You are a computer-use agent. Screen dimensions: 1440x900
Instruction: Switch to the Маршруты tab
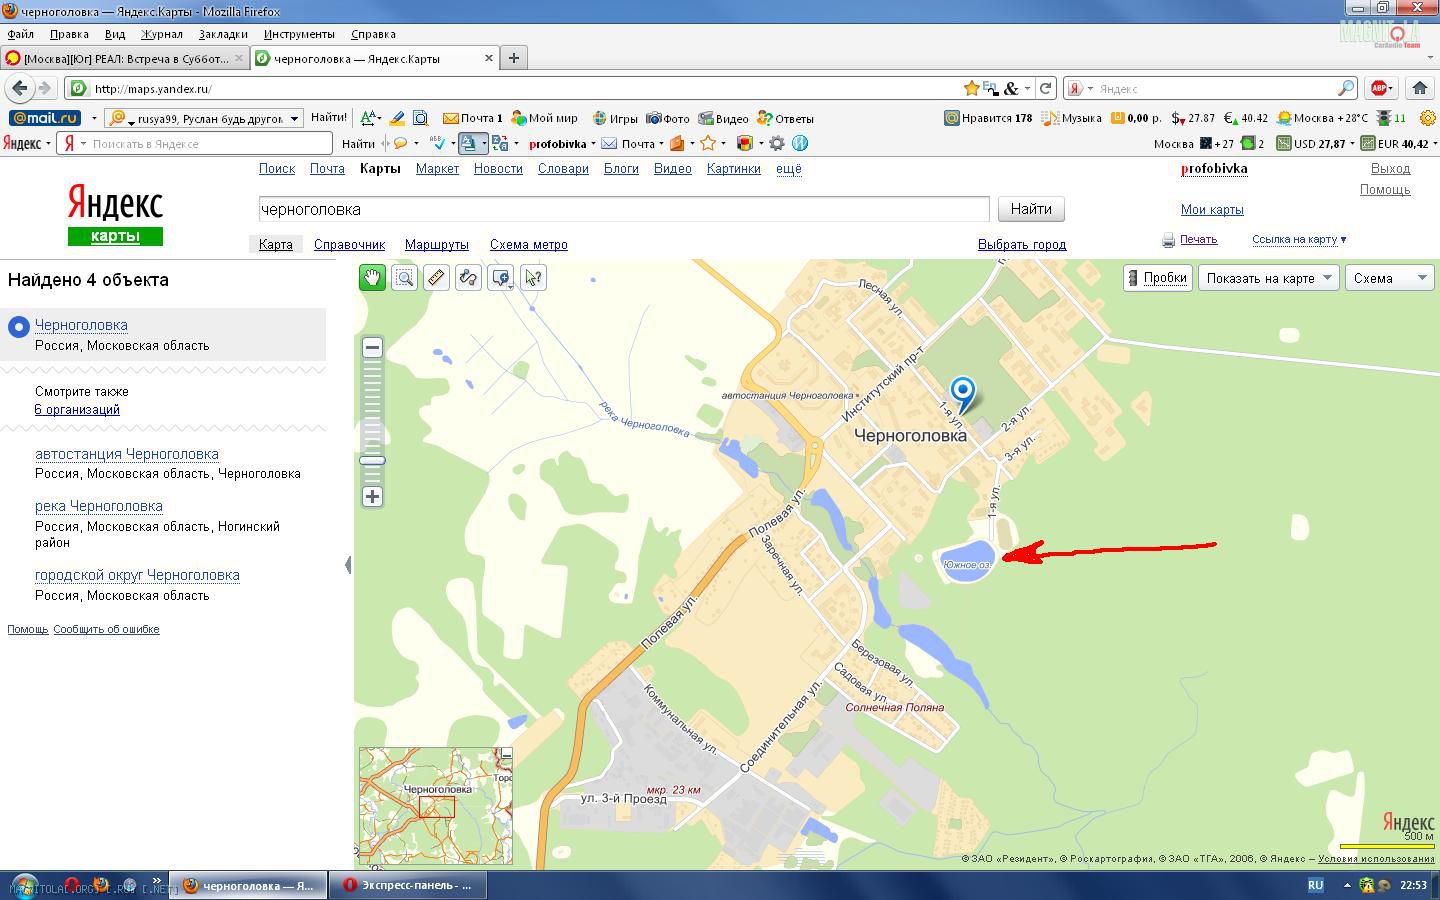pyautogui.click(x=436, y=244)
